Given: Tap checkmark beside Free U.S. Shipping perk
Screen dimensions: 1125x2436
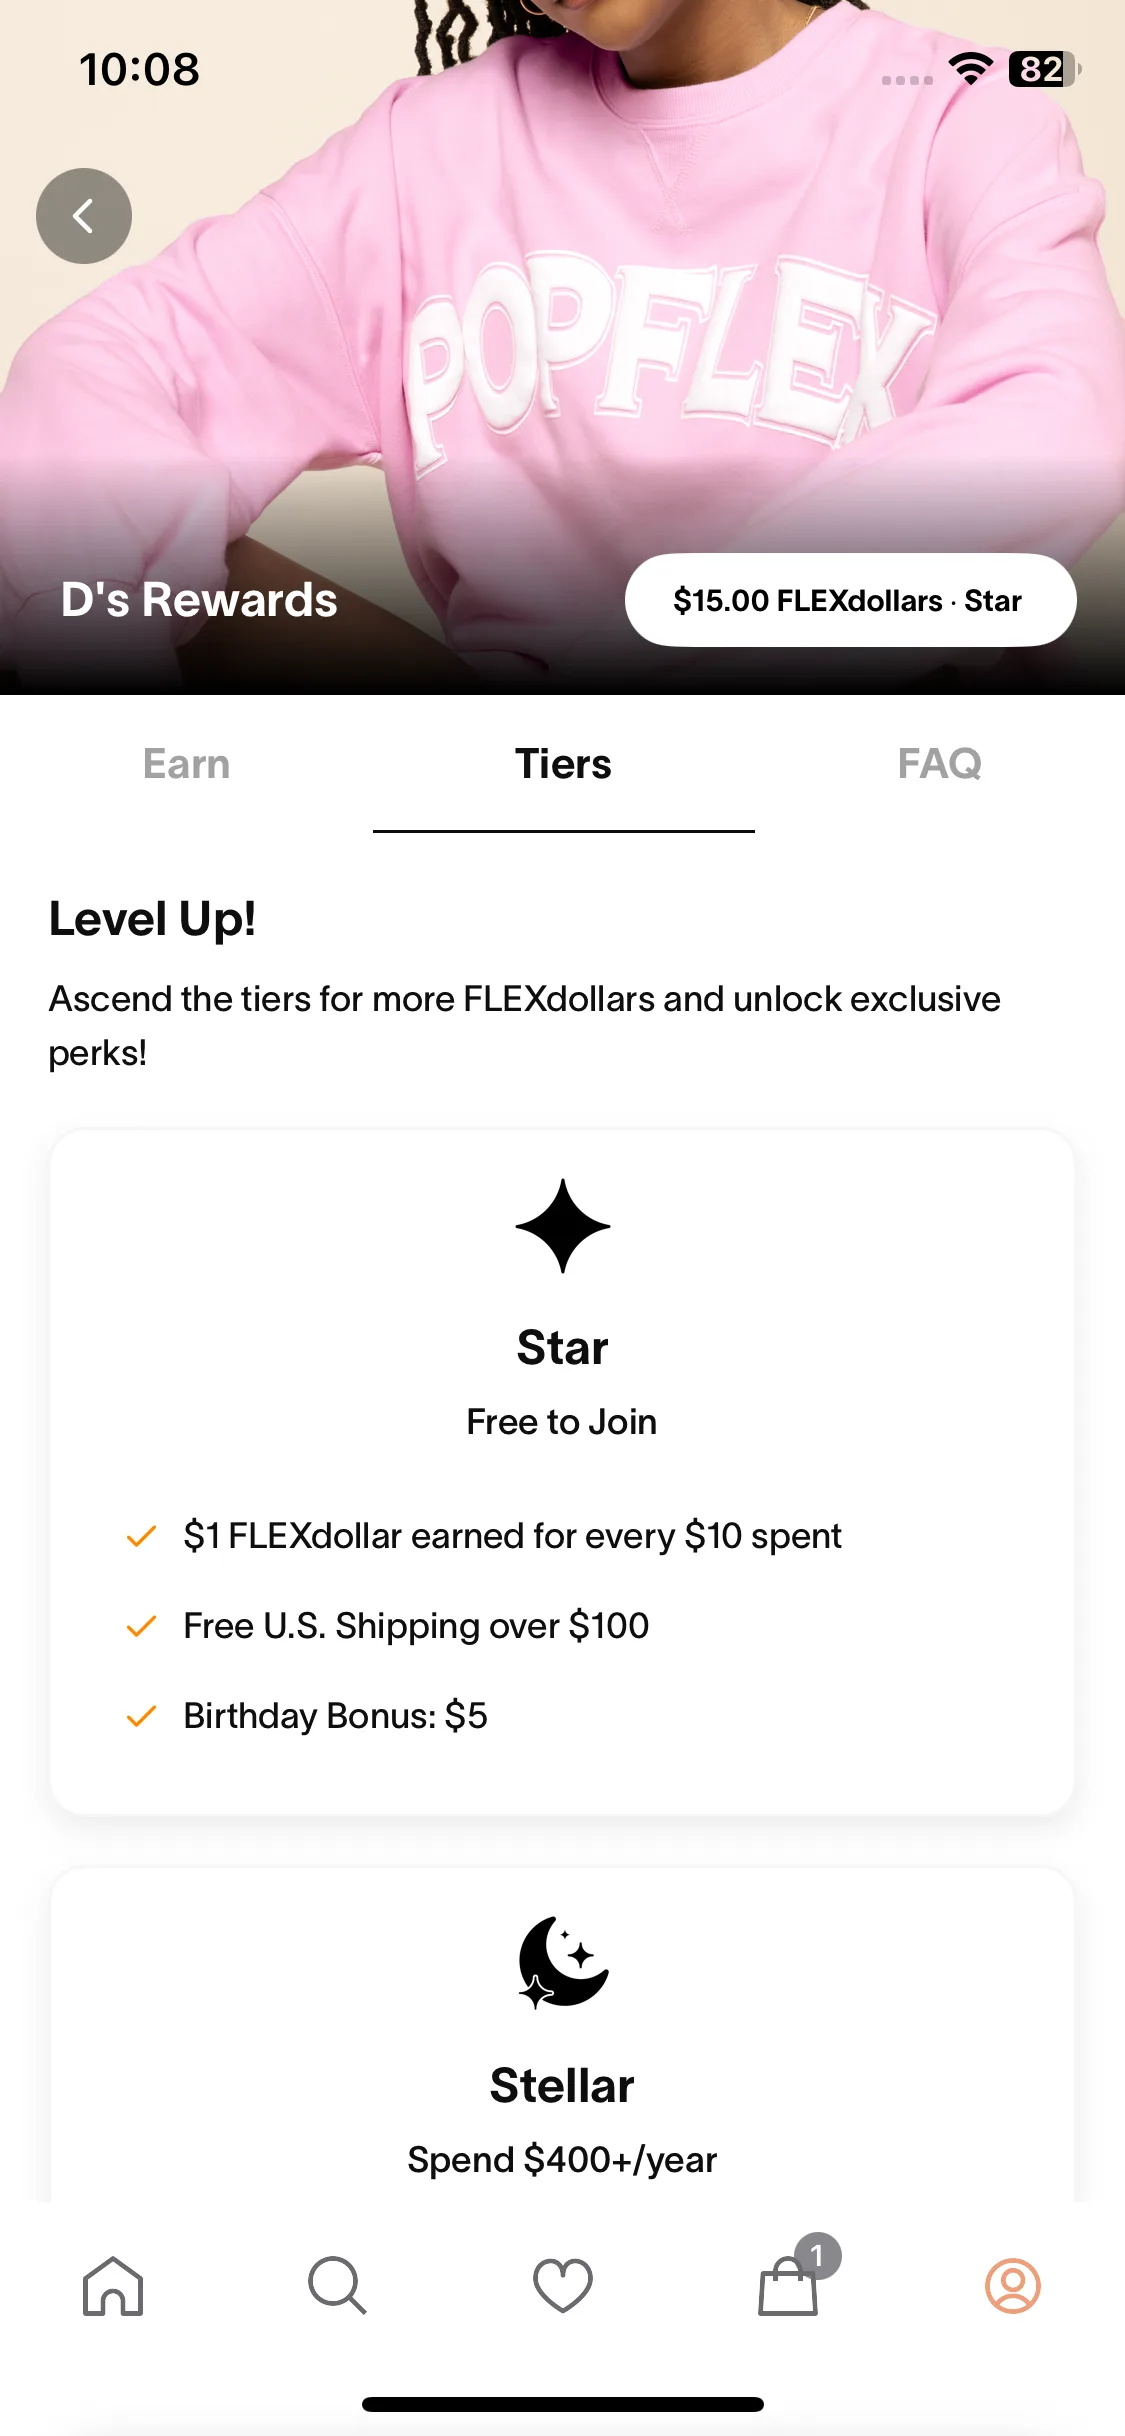Looking at the screenshot, I should pyautogui.click(x=141, y=1626).
